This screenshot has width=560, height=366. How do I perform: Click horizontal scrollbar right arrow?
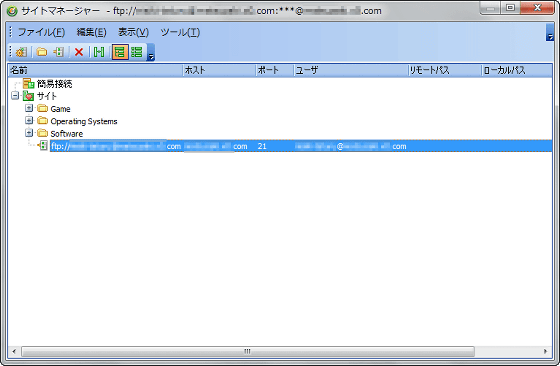tap(545, 351)
